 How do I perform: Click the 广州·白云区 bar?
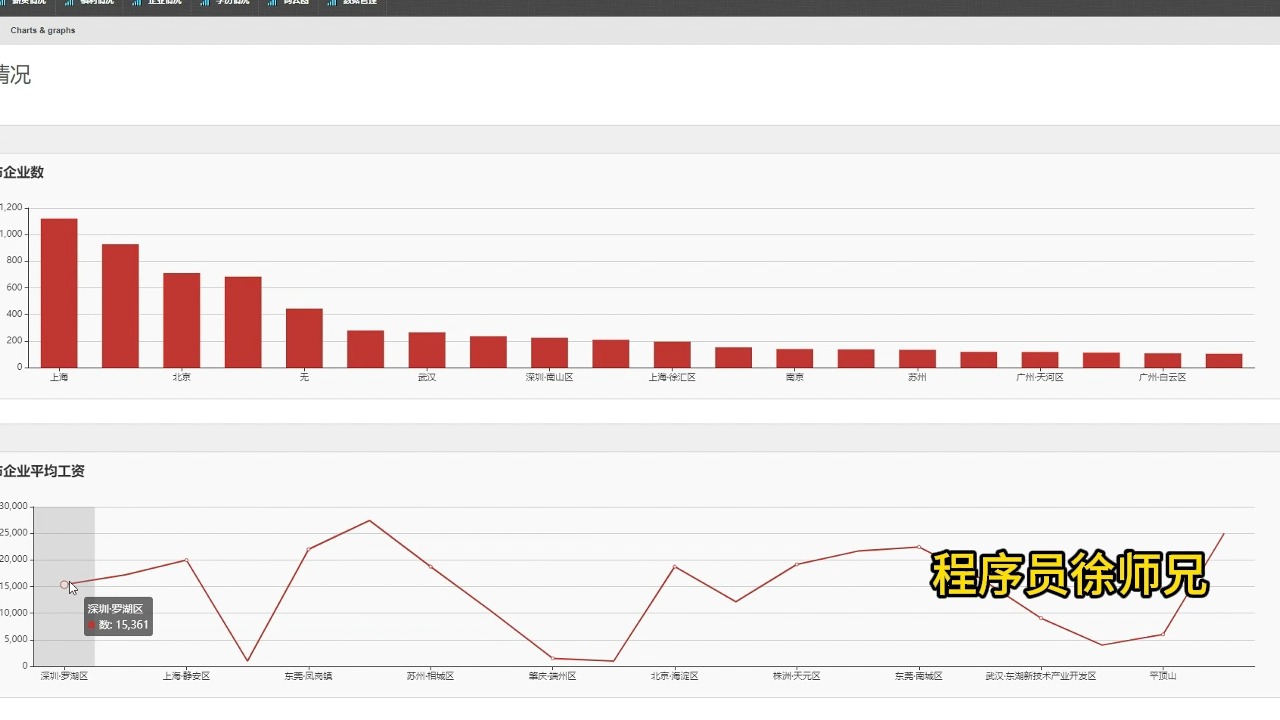pyautogui.click(x=1162, y=360)
